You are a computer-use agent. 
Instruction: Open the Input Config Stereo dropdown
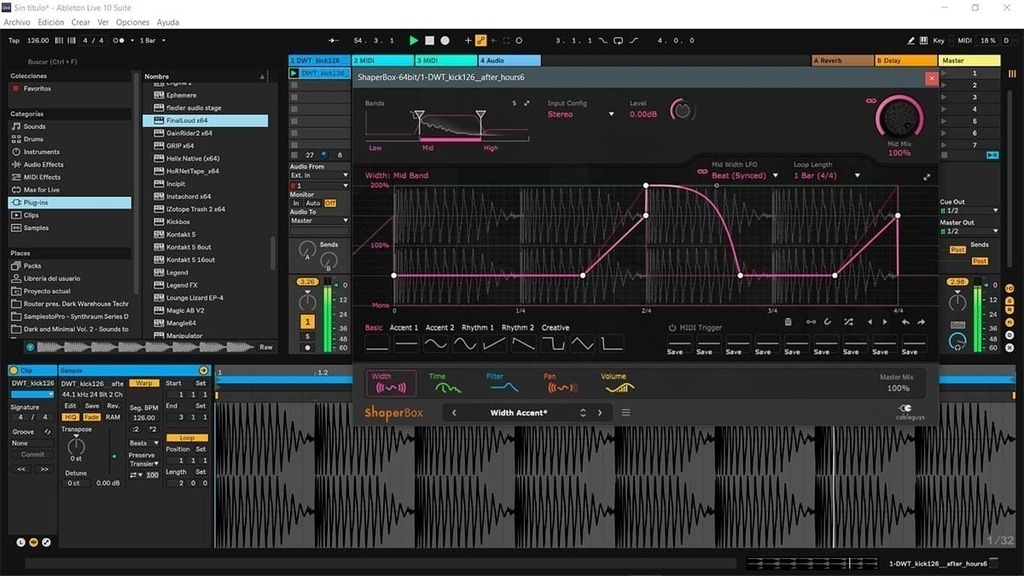[x=581, y=114]
